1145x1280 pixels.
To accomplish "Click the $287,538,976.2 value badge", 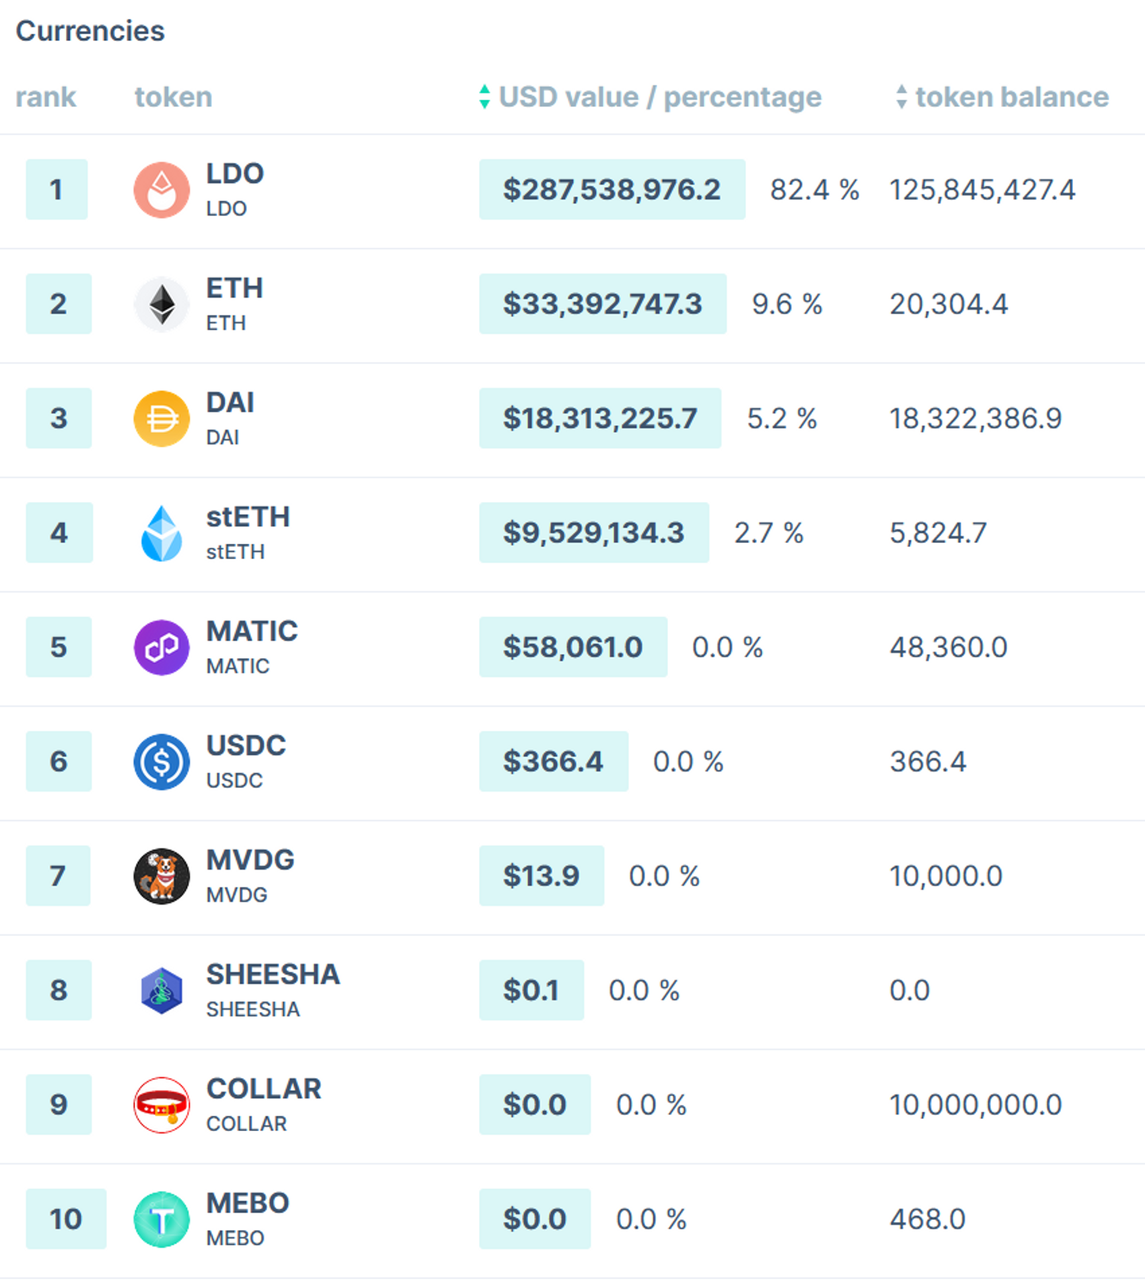I will point(611,190).
